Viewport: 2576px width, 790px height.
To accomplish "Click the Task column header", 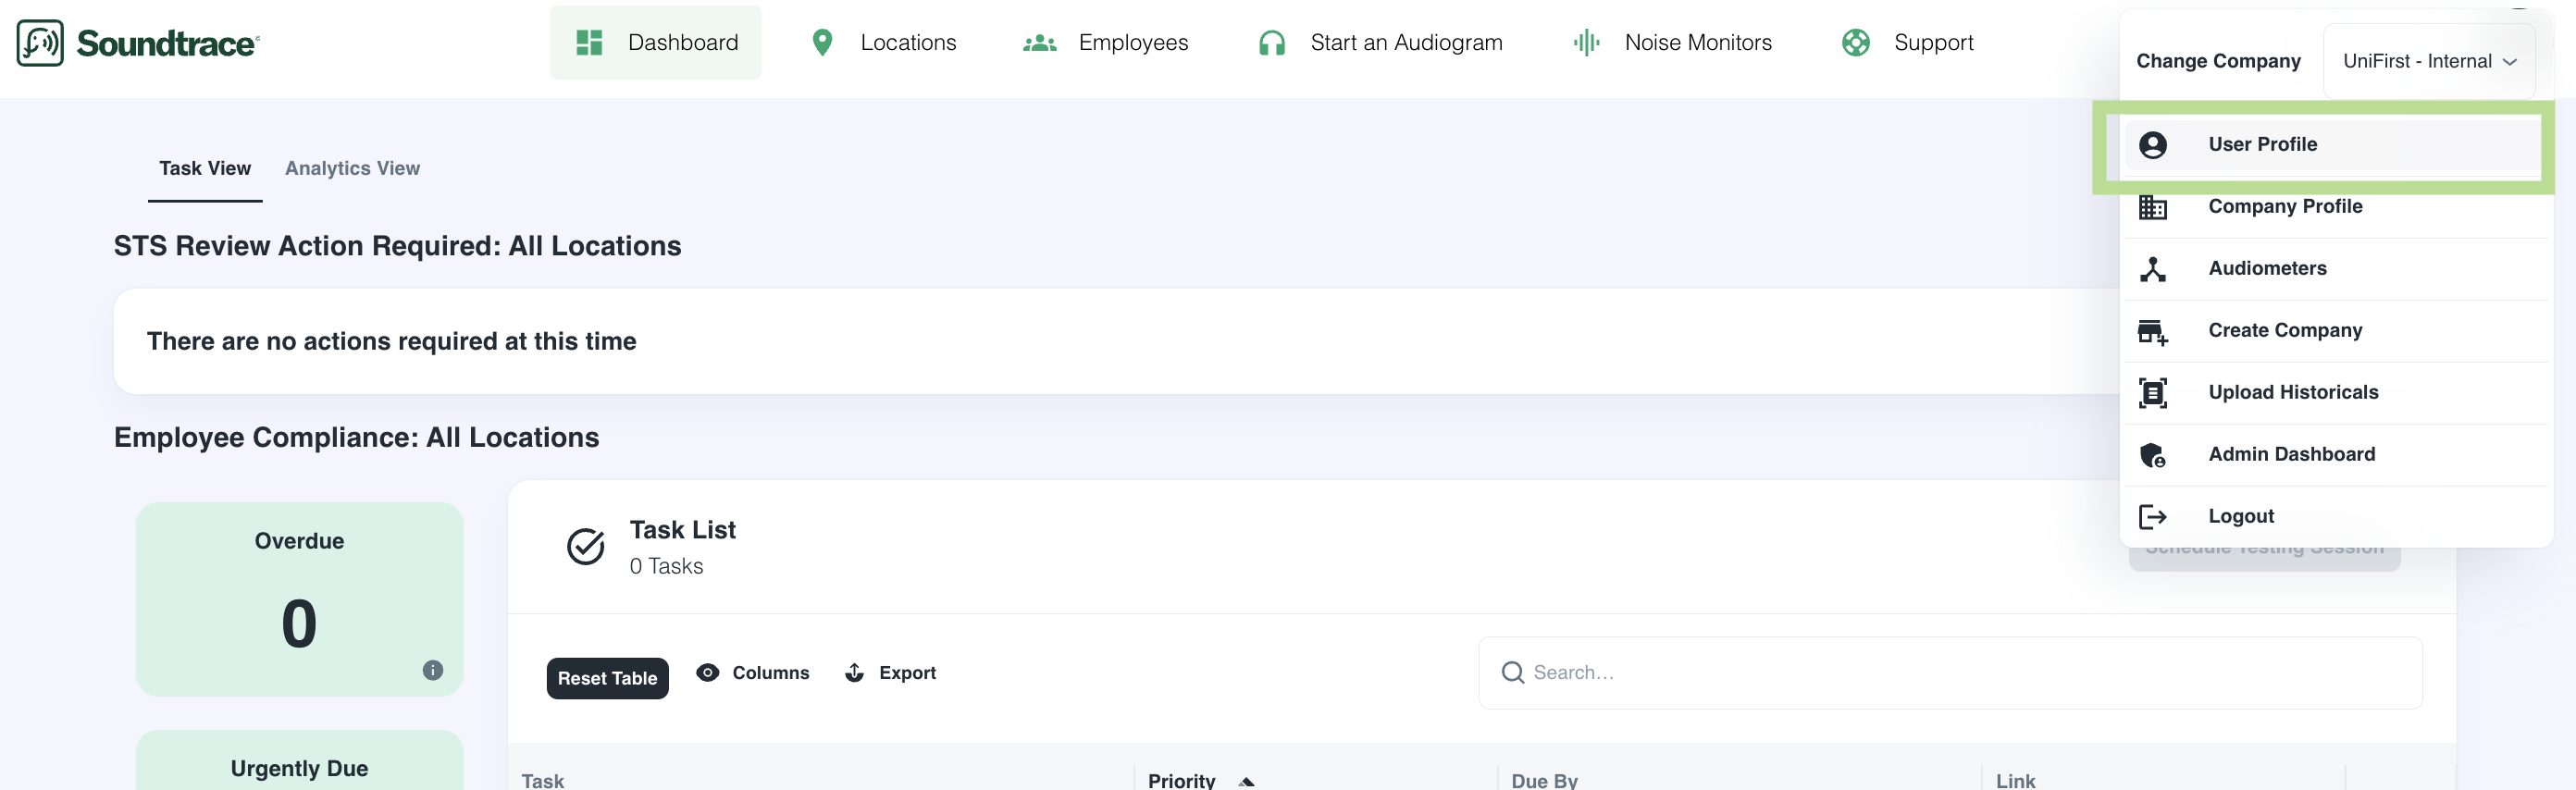I will (x=543, y=780).
